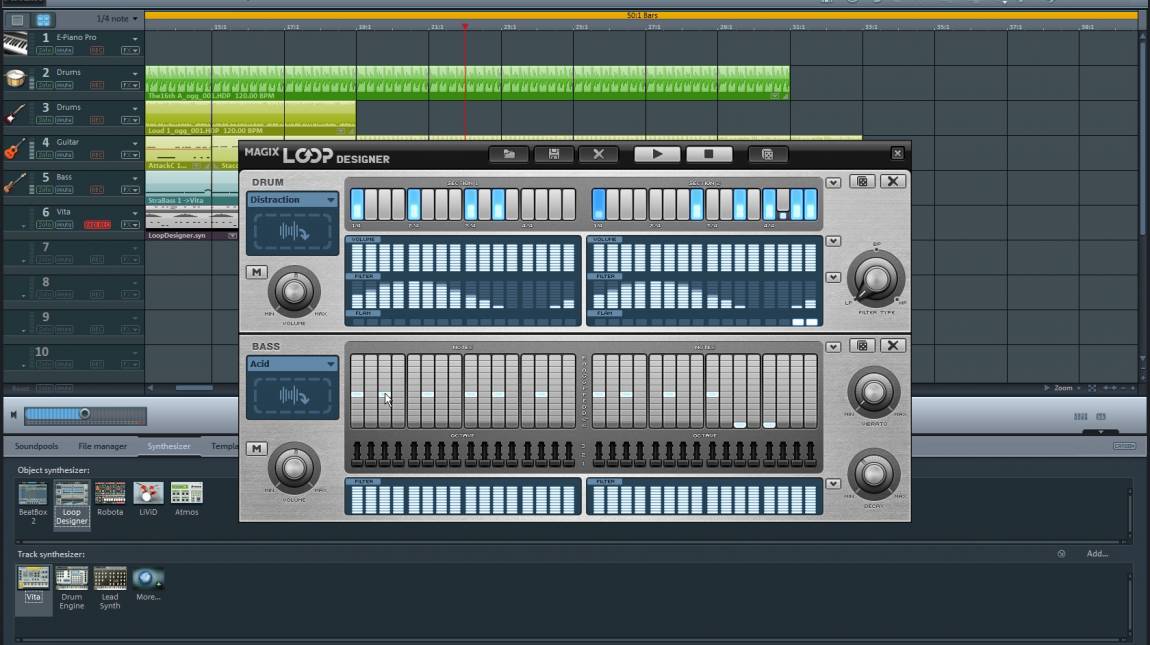The width and height of the screenshot is (1150, 645).
Task: Switch to the single-pane arranger view icon
Action: [17, 20]
